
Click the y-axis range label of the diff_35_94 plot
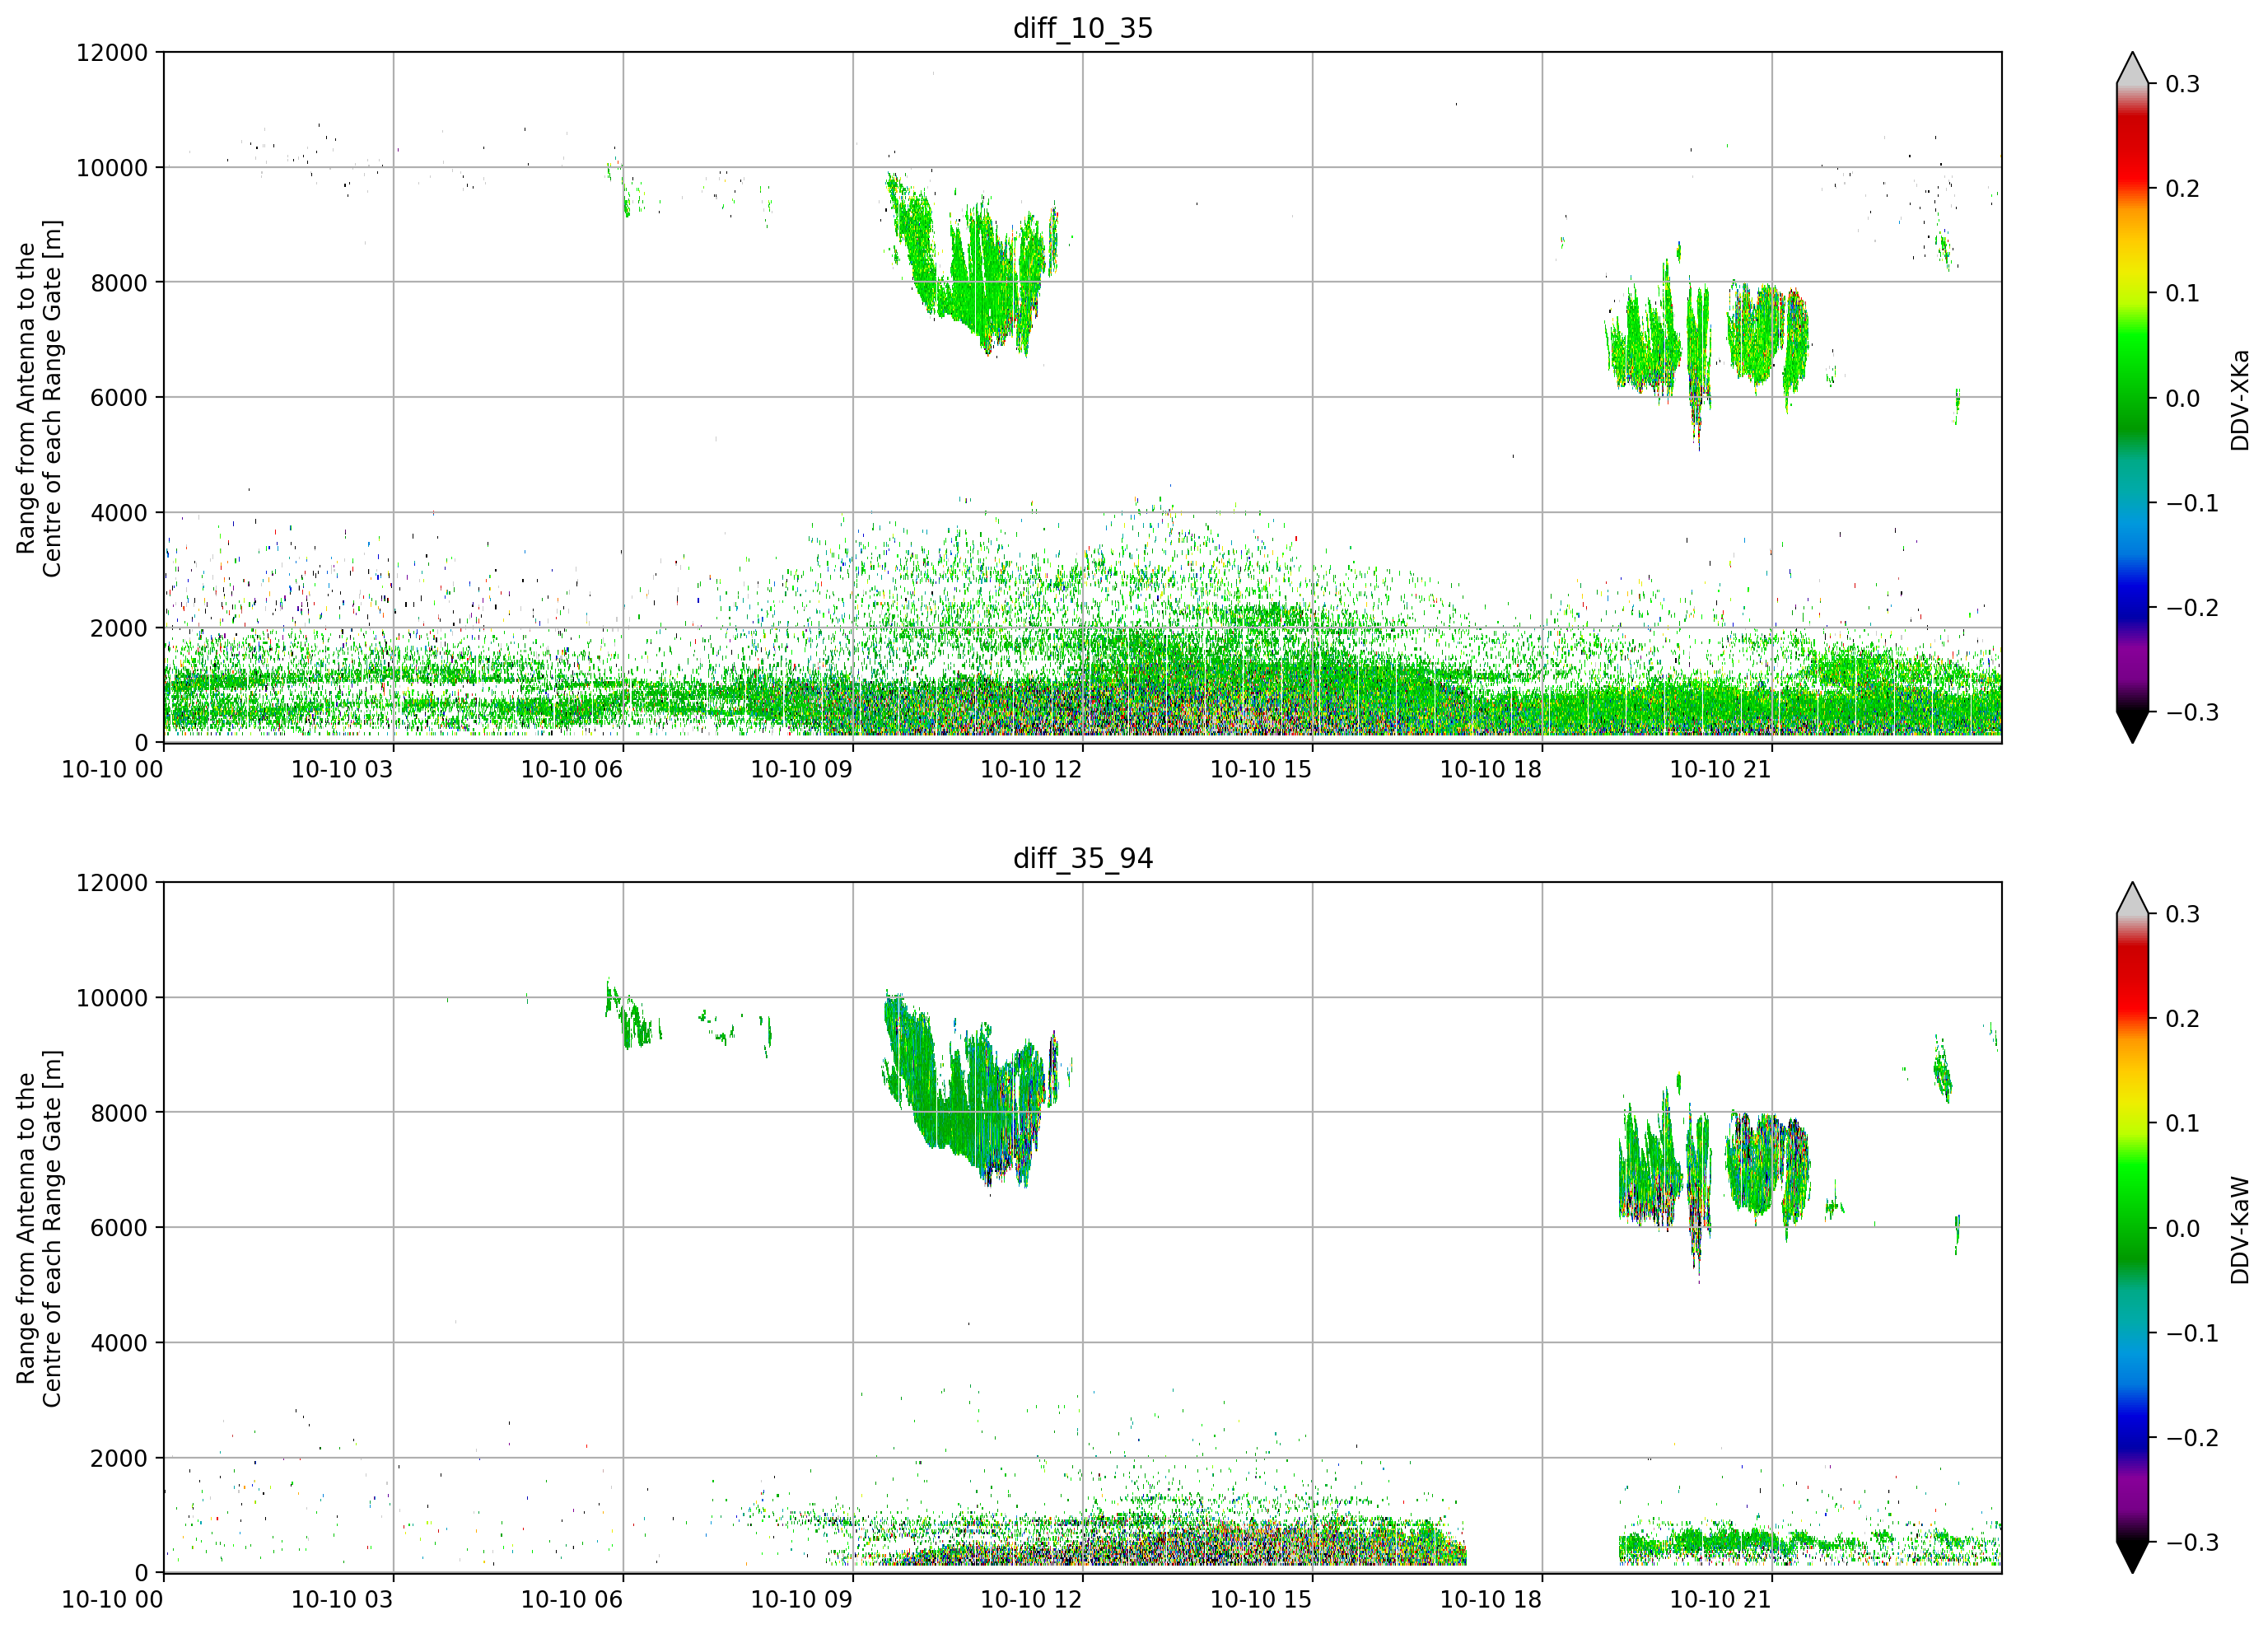point(39,1228)
